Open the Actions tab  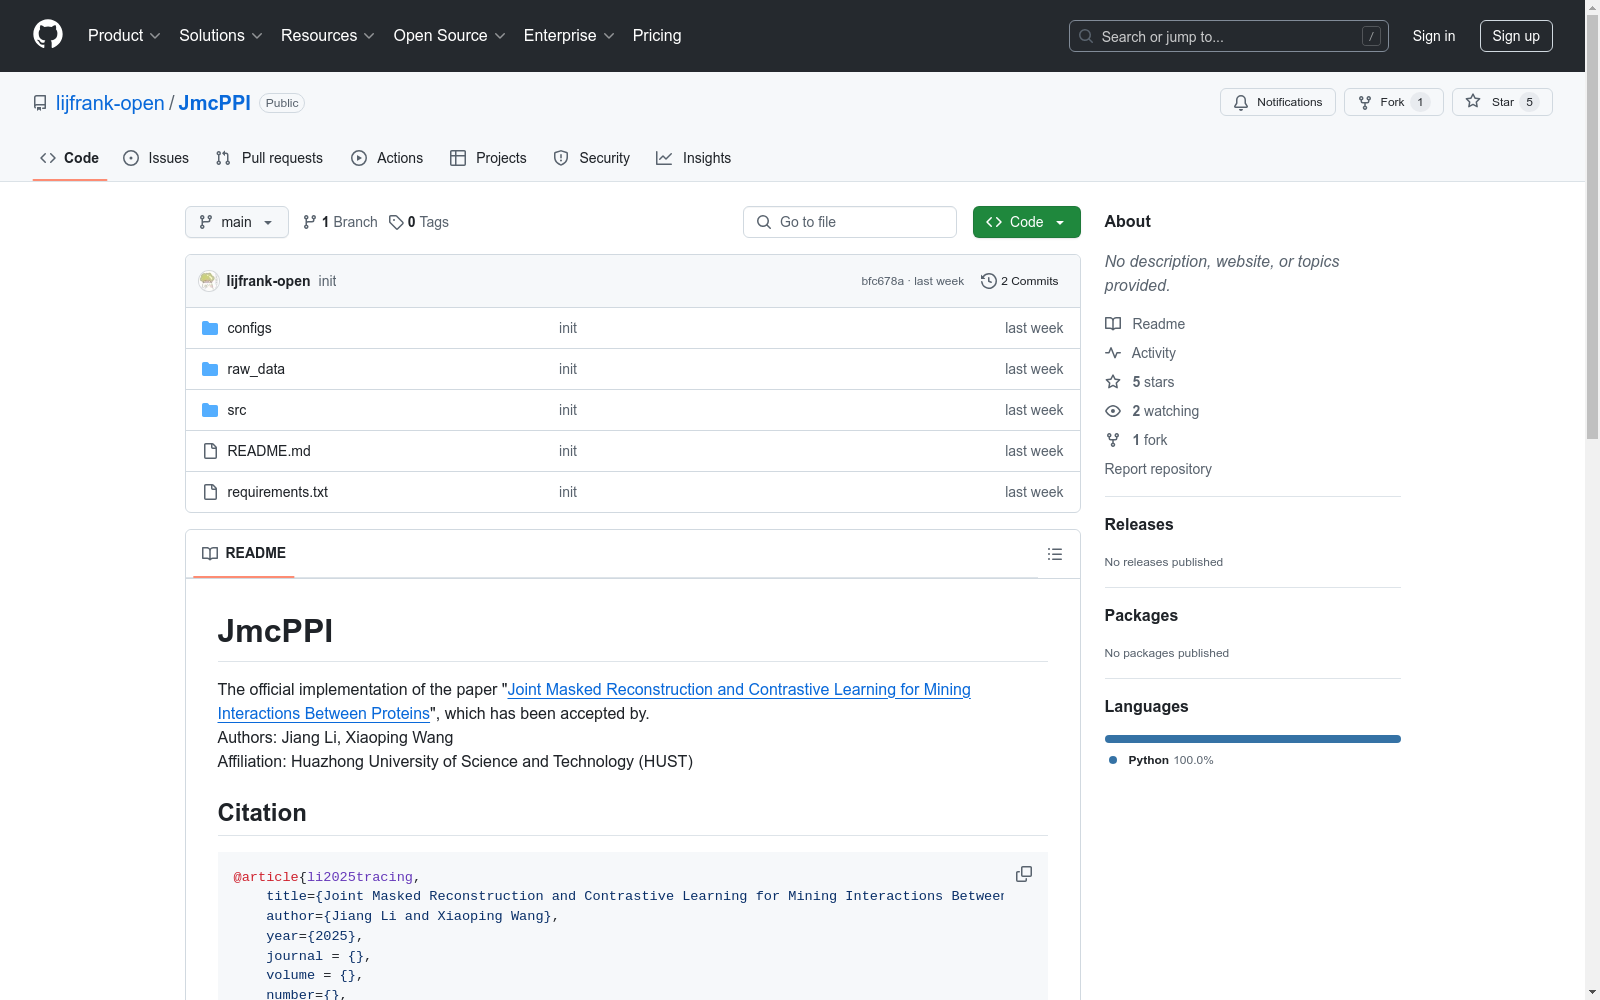tap(387, 158)
